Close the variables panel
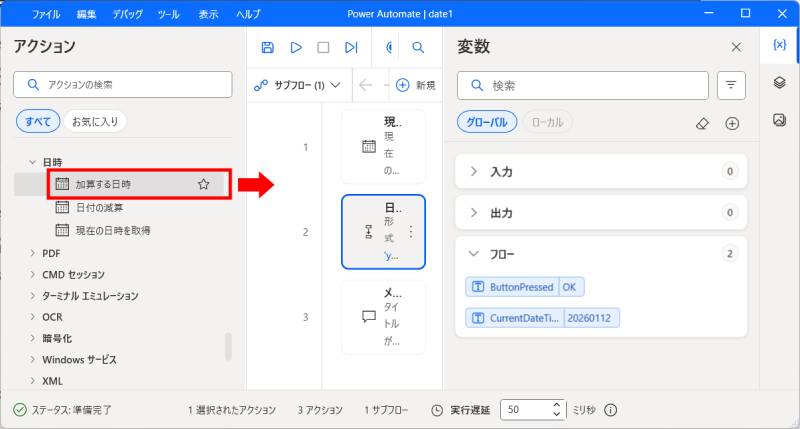Image resolution: width=800 pixels, height=429 pixels. (x=736, y=47)
